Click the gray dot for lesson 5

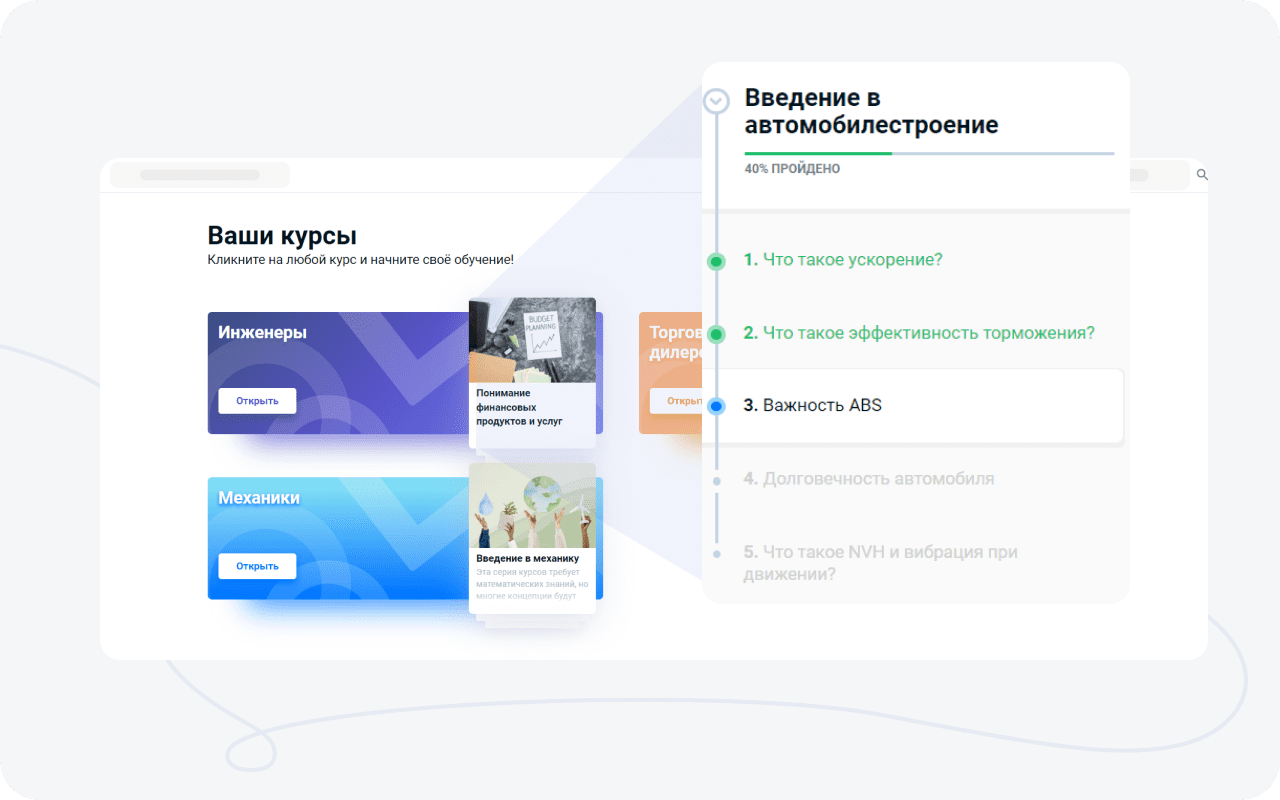point(716,553)
